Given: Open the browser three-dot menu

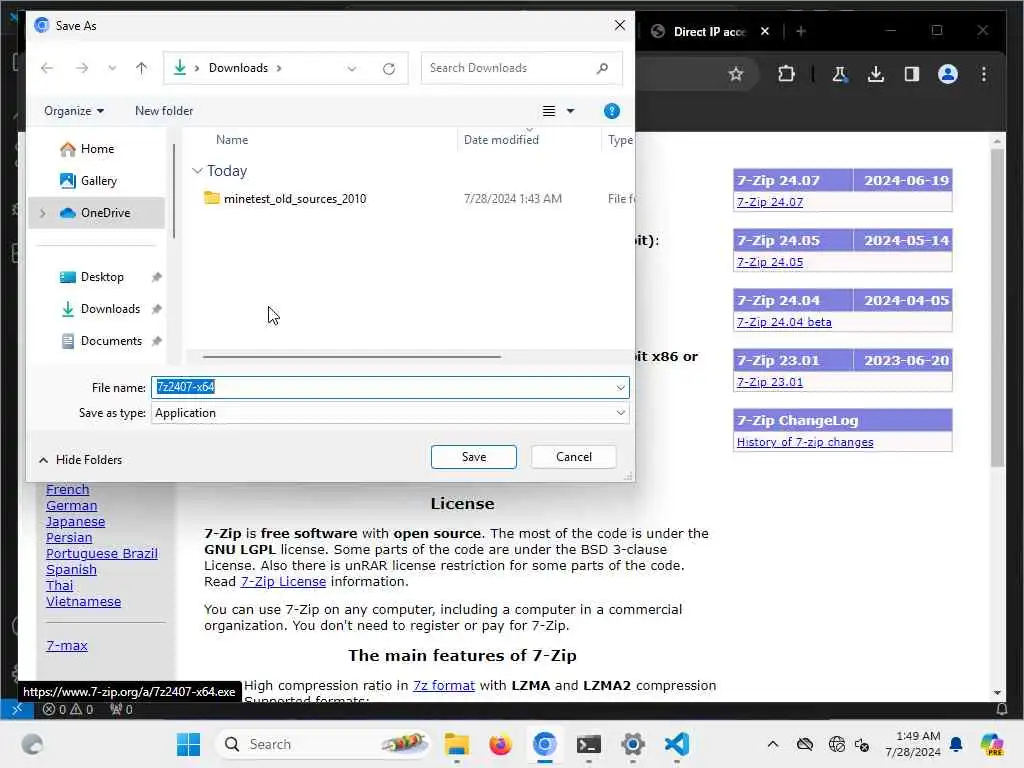Looking at the screenshot, I should coord(984,74).
